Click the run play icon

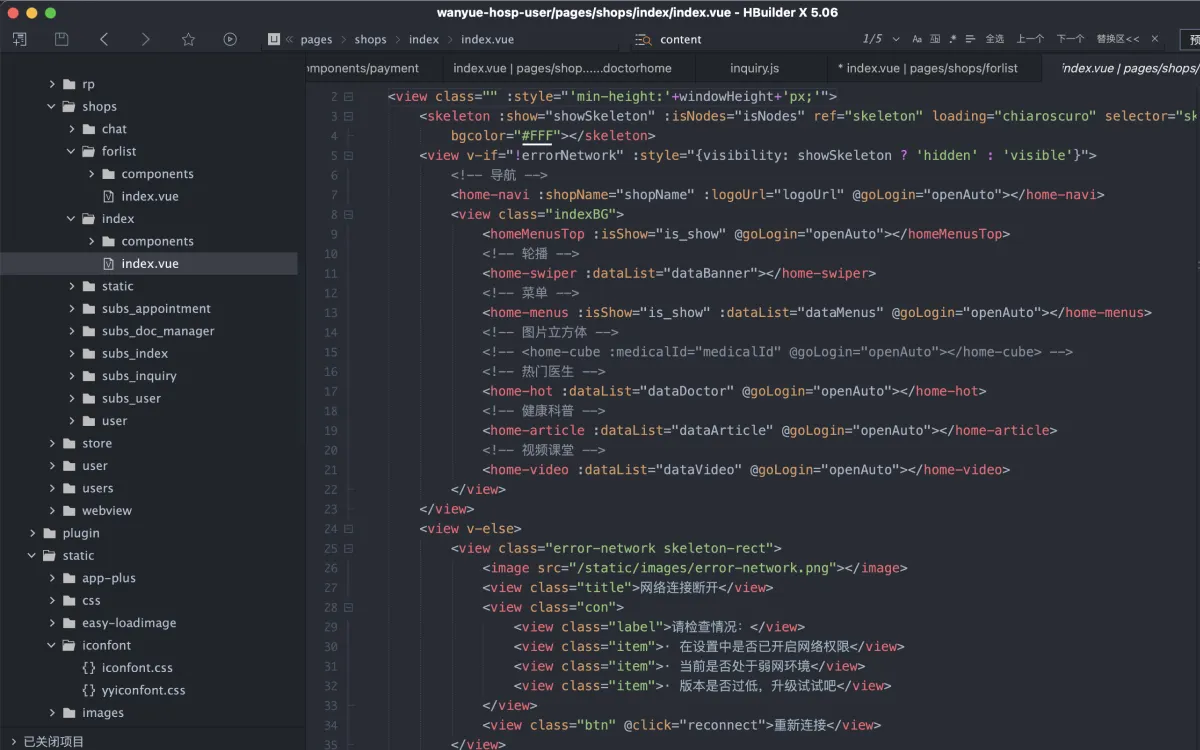point(230,39)
